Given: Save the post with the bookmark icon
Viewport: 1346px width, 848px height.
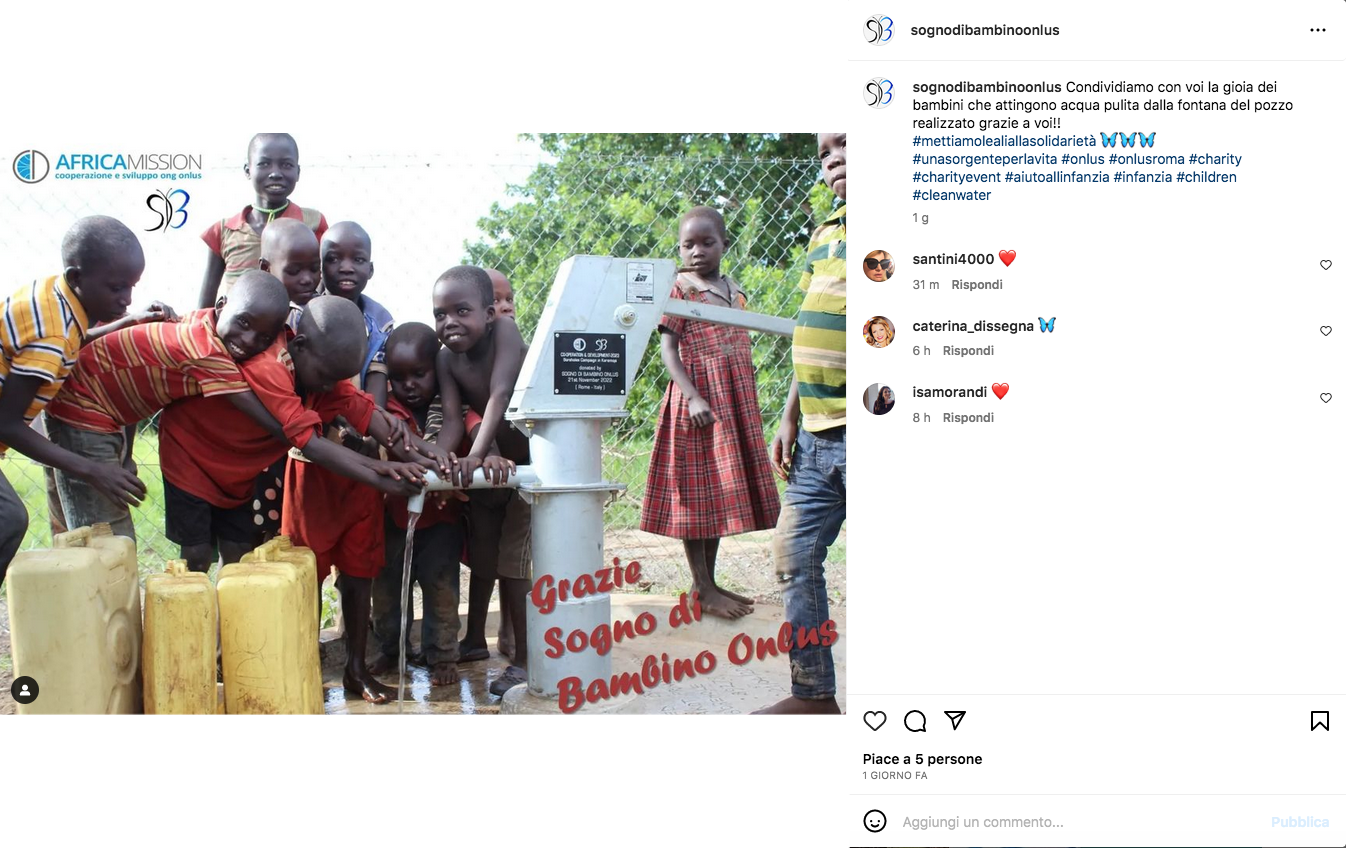Looking at the screenshot, I should 1320,721.
